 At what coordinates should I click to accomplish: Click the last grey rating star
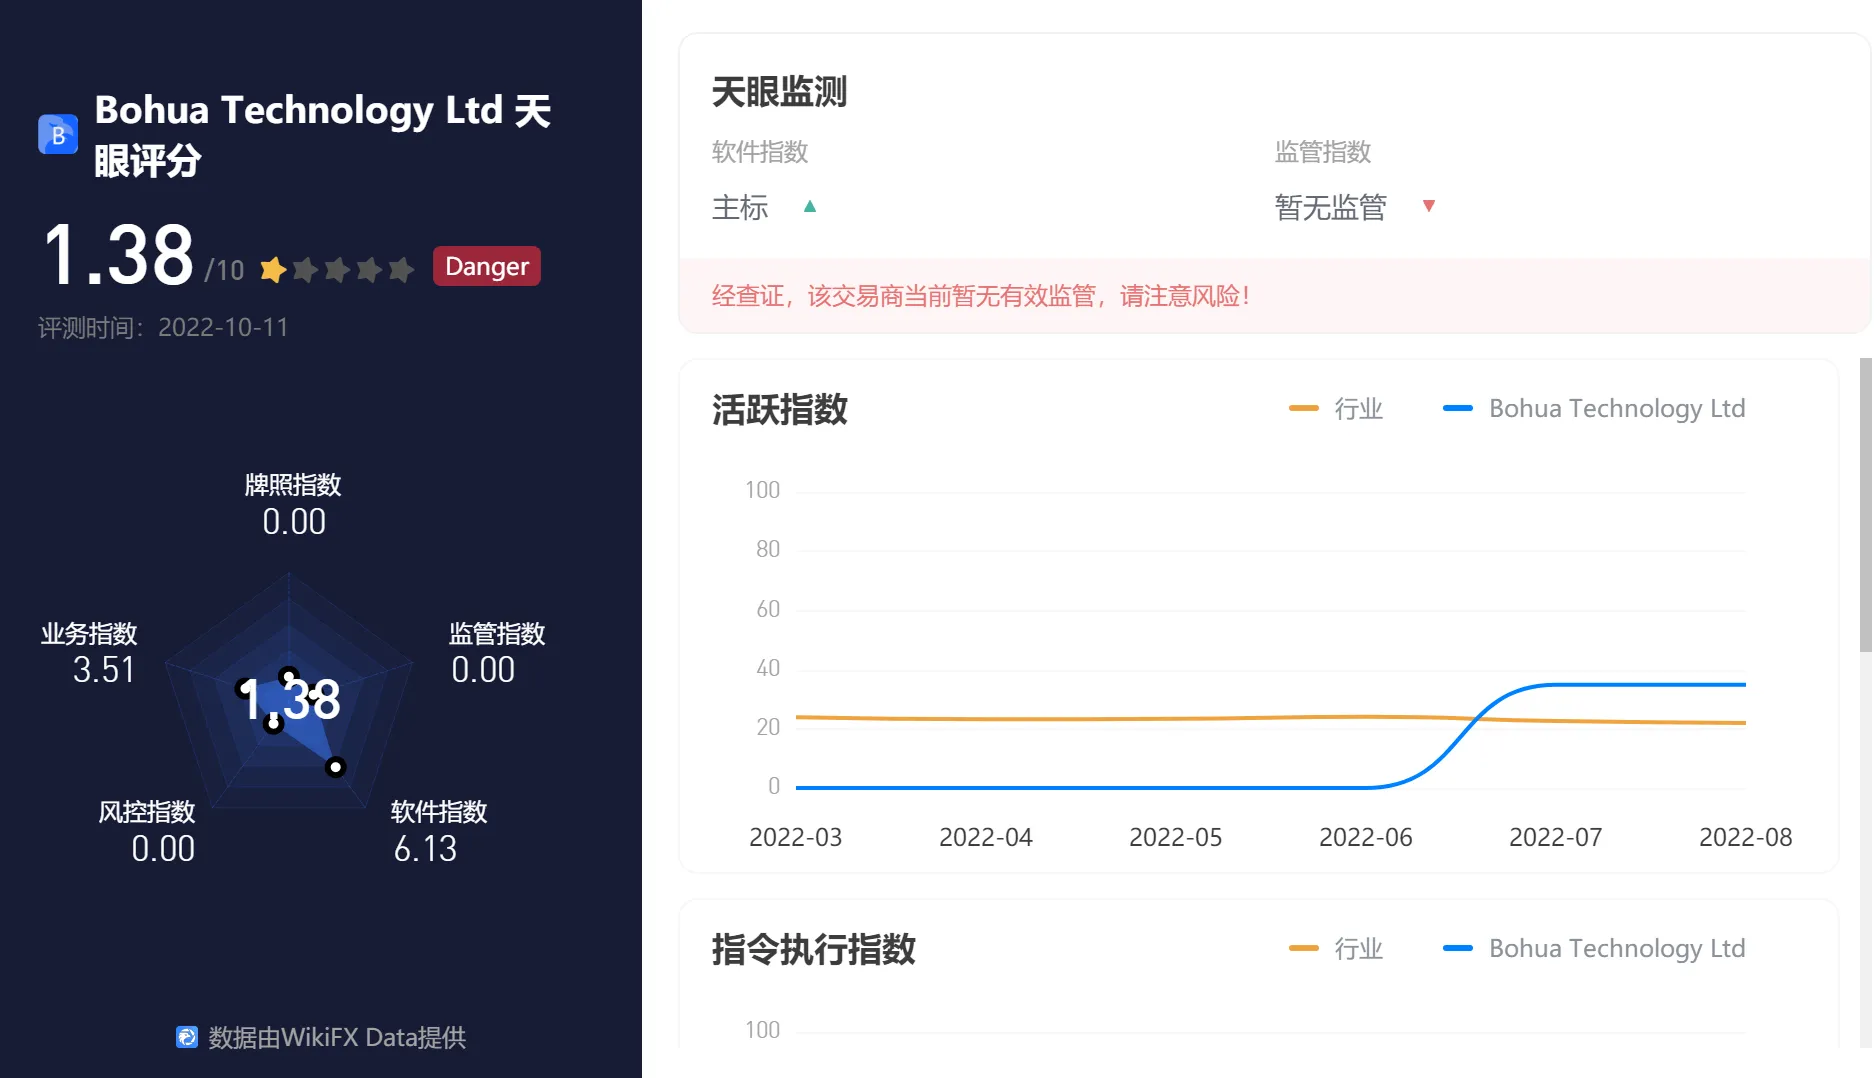[x=401, y=269]
